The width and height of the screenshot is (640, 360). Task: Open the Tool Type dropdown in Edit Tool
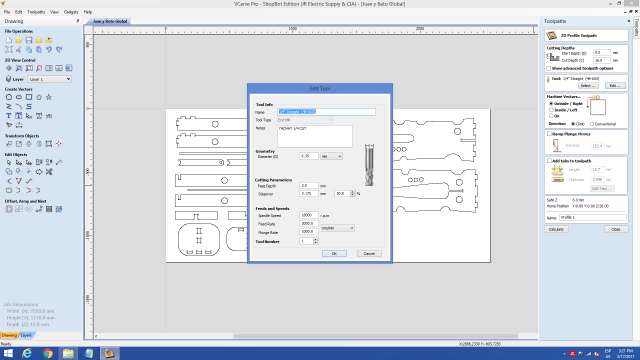pyautogui.click(x=305, y=120)
